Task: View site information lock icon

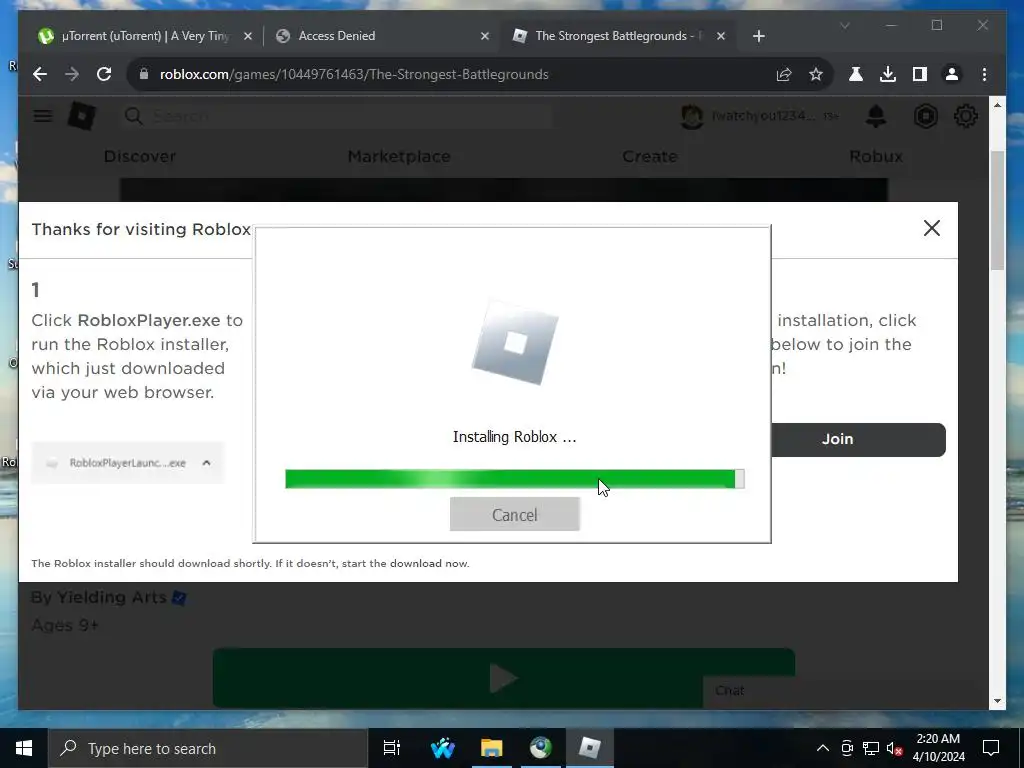Action: tap(144, 74)
